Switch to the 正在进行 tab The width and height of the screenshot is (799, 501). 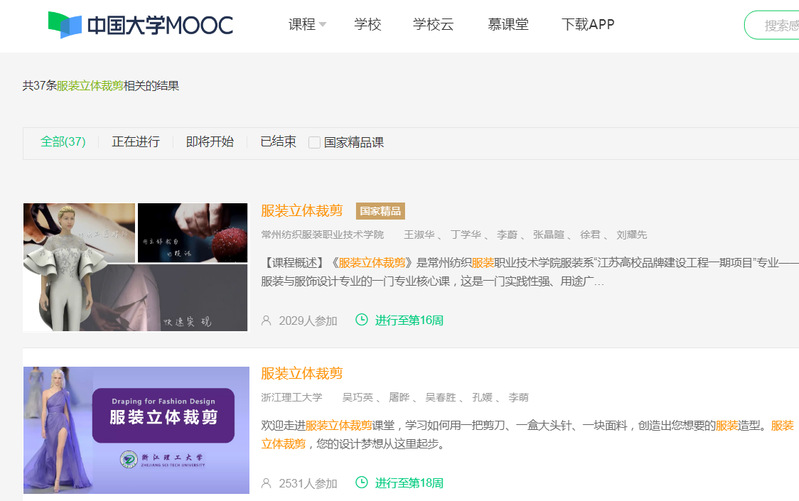(x=136, y=142)
